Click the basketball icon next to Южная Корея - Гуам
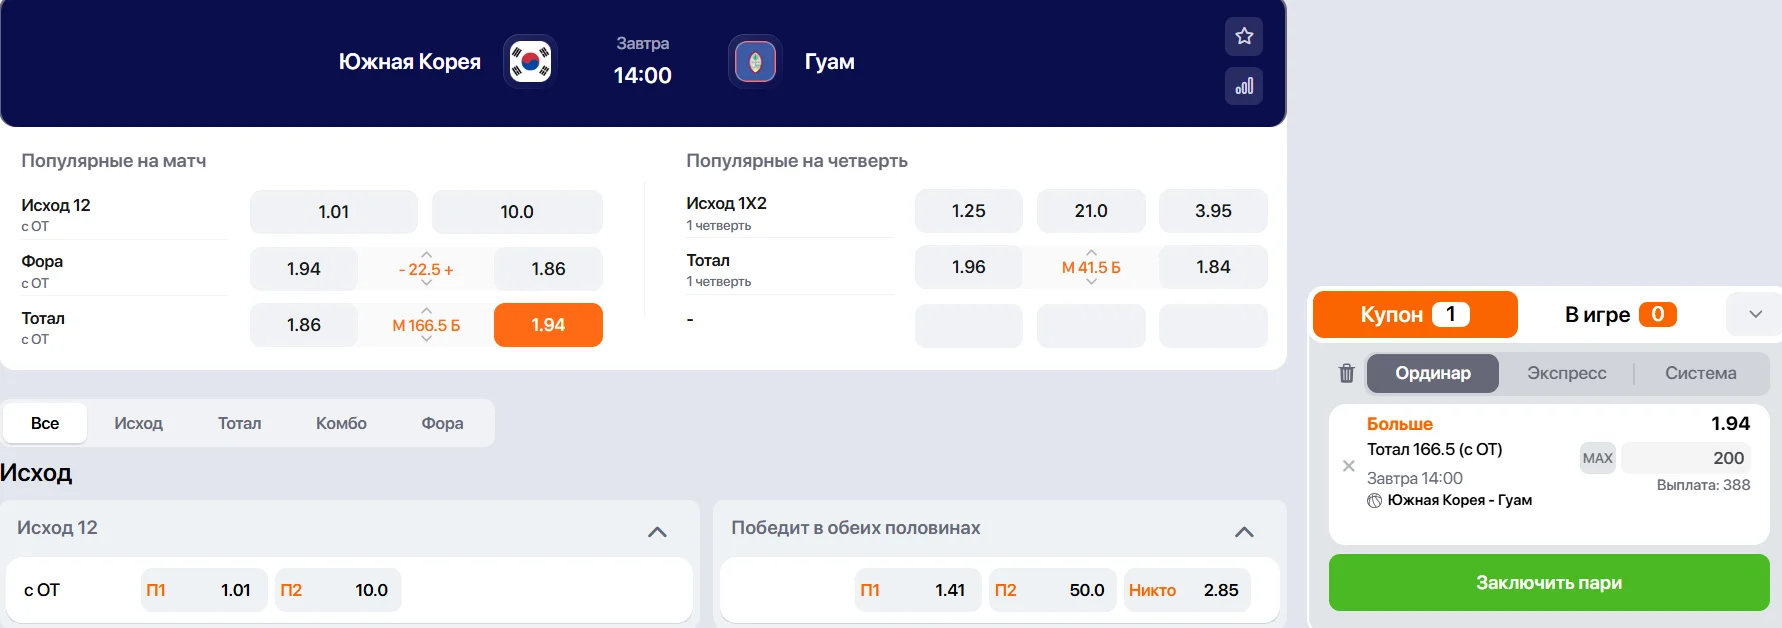 1375,500
